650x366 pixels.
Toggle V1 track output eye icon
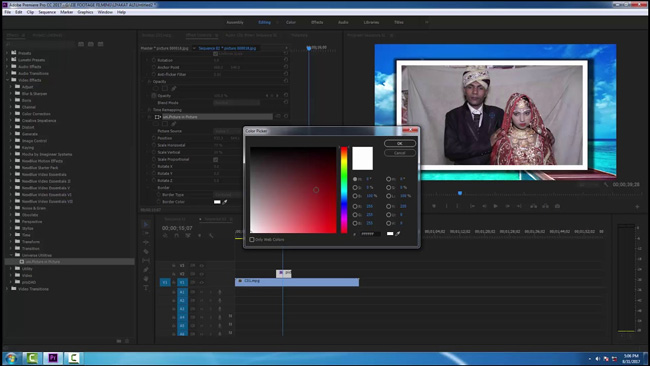tap(201, 282)
